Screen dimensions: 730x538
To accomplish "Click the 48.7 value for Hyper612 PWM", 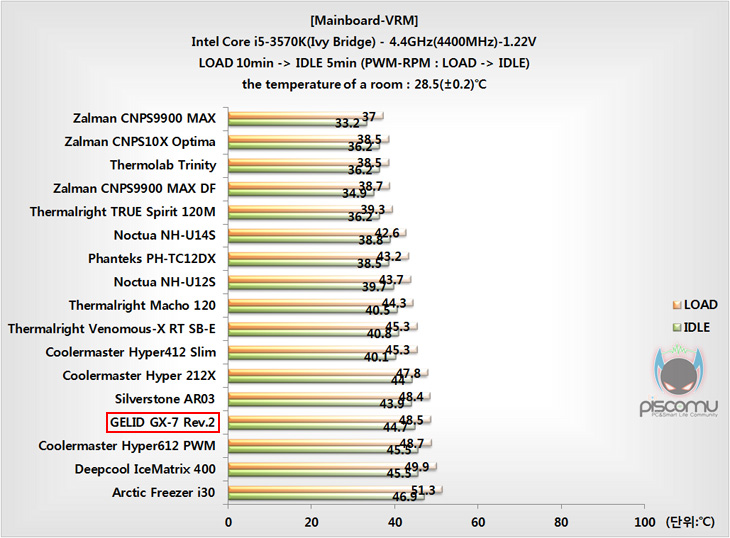I will (412, 444).
